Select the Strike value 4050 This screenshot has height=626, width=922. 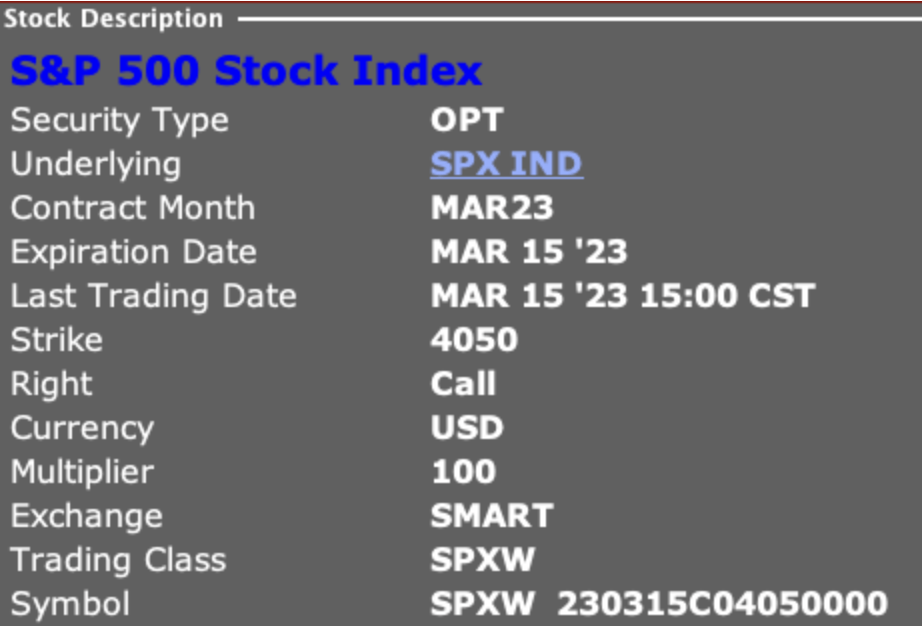click(x=473, y=339)
